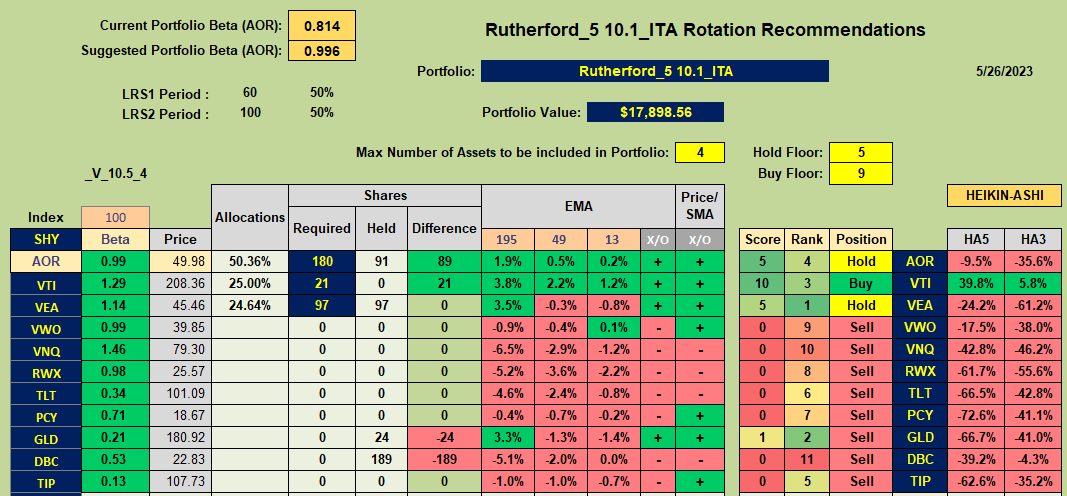The width and height of the screenshot is (1067, 496).
Task: Click the VNQ ticker in first column
Action: click(46, 350)
